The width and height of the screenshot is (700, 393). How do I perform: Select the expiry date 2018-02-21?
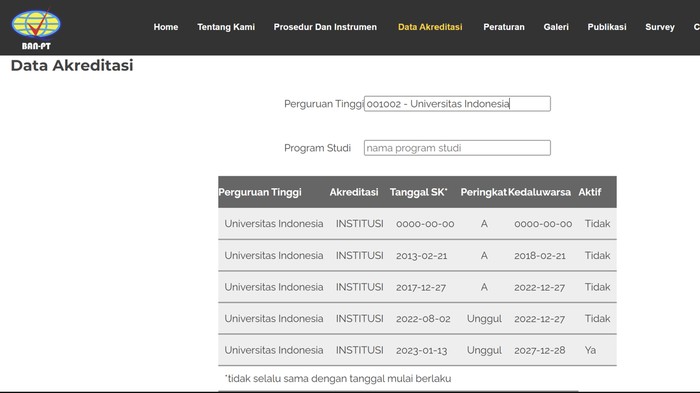click(x=540, y=255)
